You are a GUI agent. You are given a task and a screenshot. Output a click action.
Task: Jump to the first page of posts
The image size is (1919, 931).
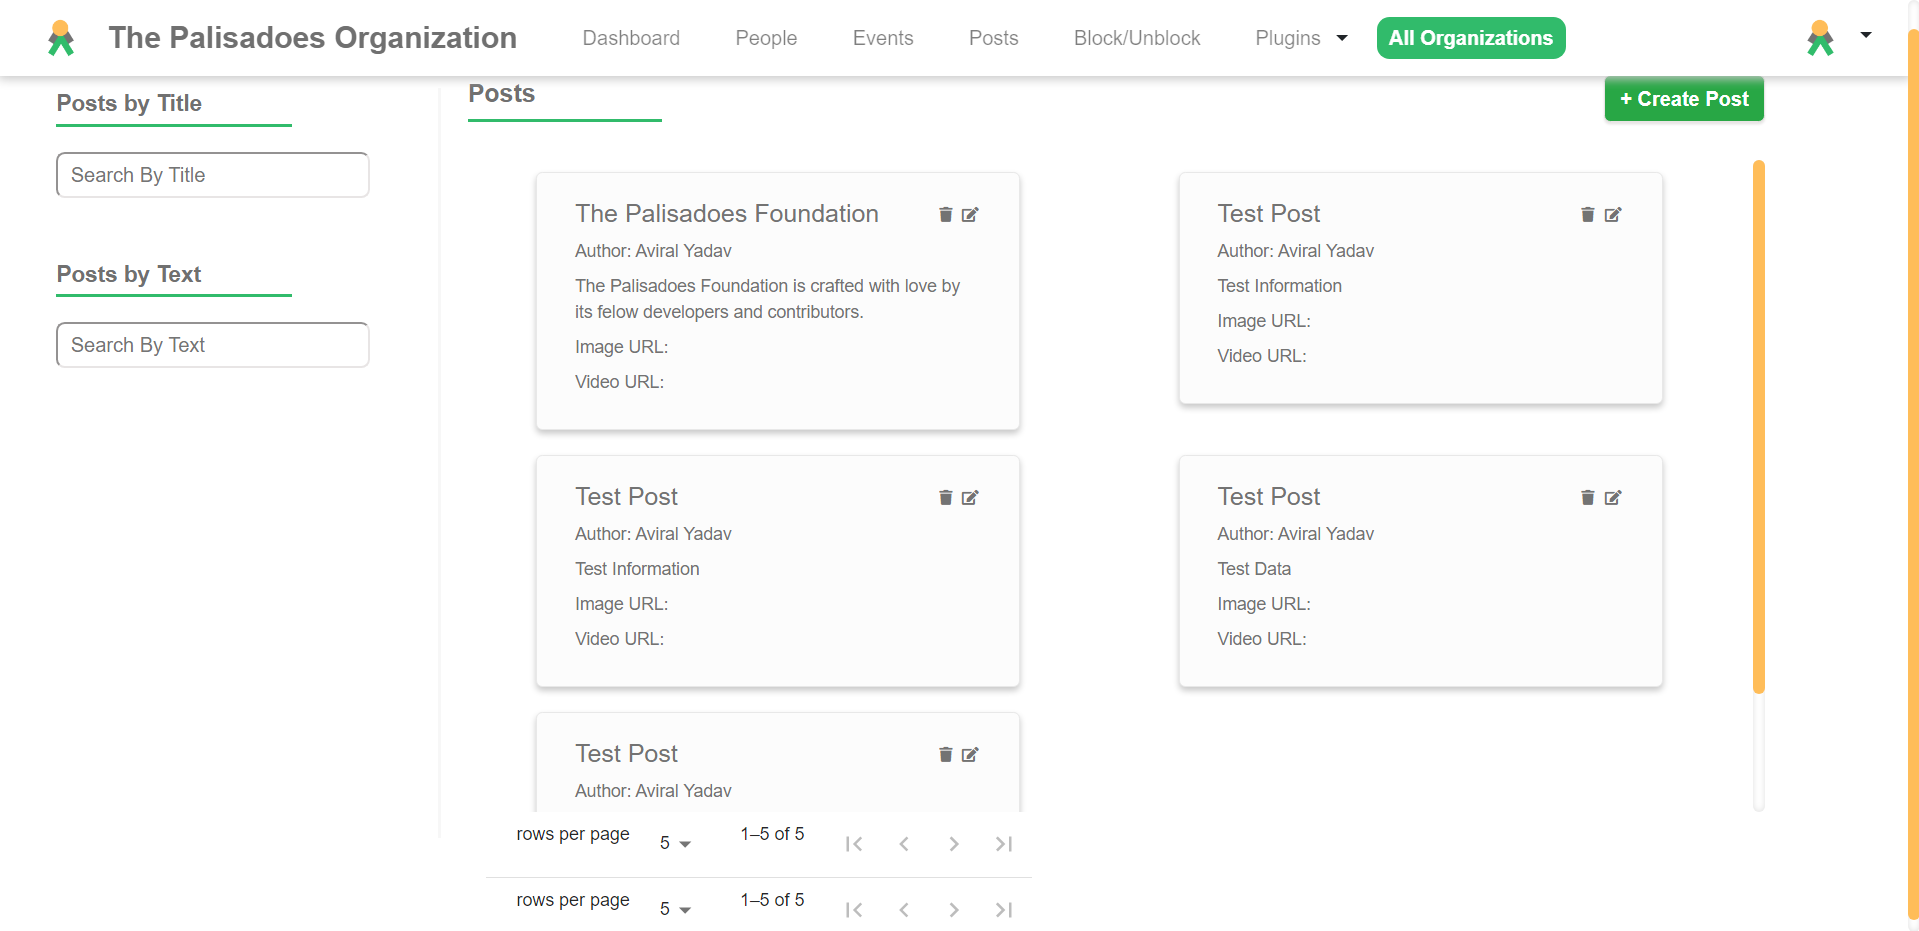(854, 843)
